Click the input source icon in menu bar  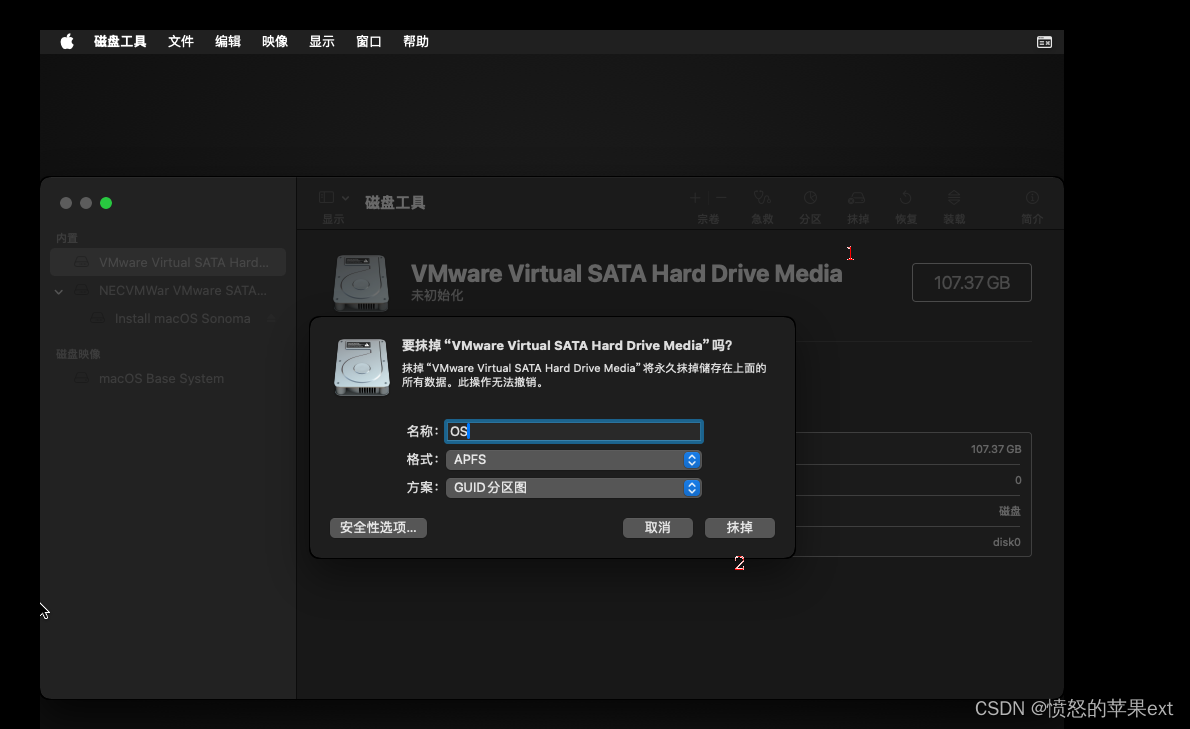1044,42
